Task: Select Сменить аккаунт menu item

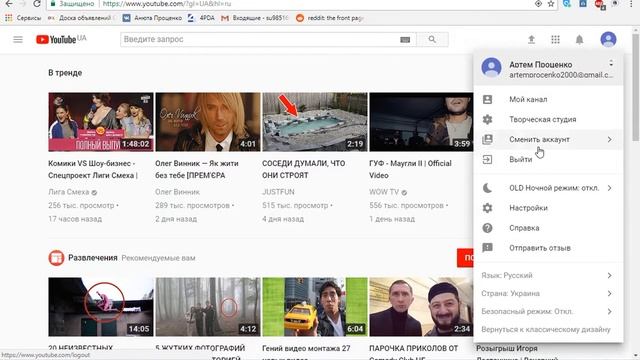Action: tap(548, 139)
